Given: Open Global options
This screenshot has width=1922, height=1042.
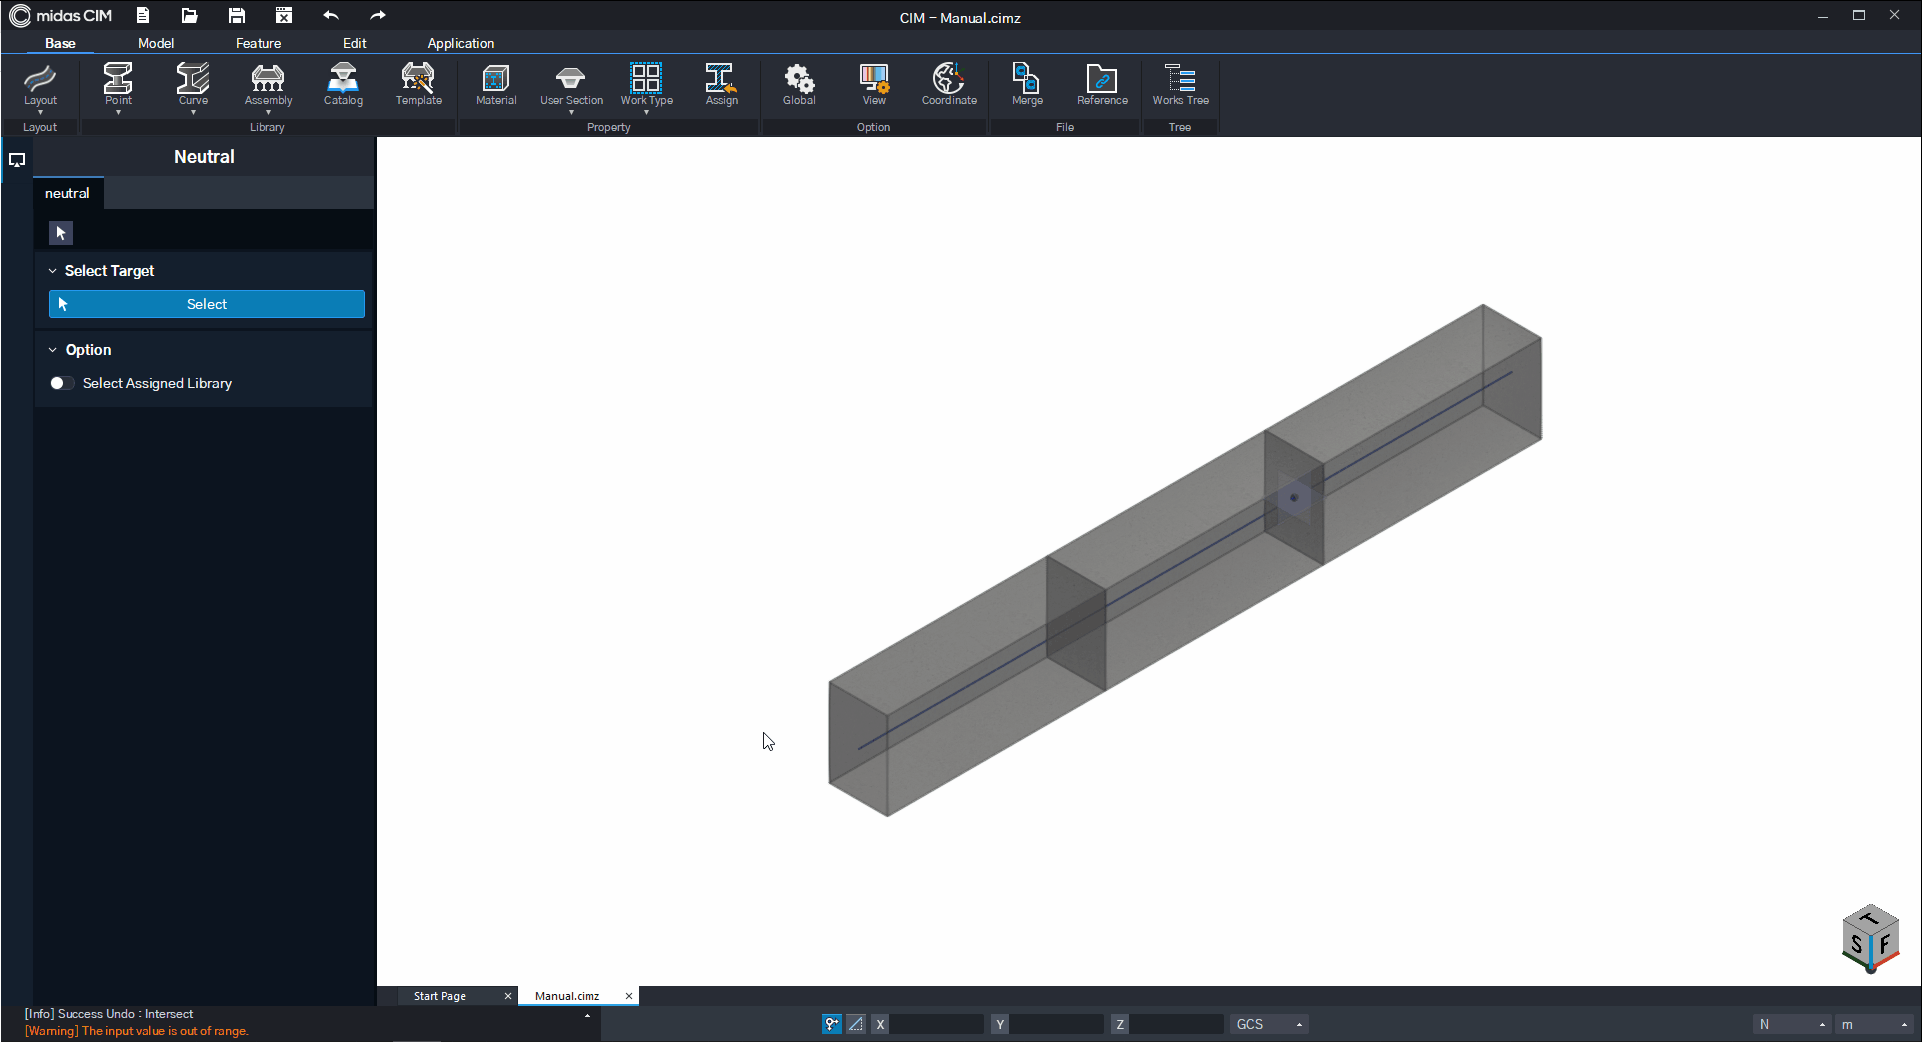Looking at the screenshot, I should [799, 85].
